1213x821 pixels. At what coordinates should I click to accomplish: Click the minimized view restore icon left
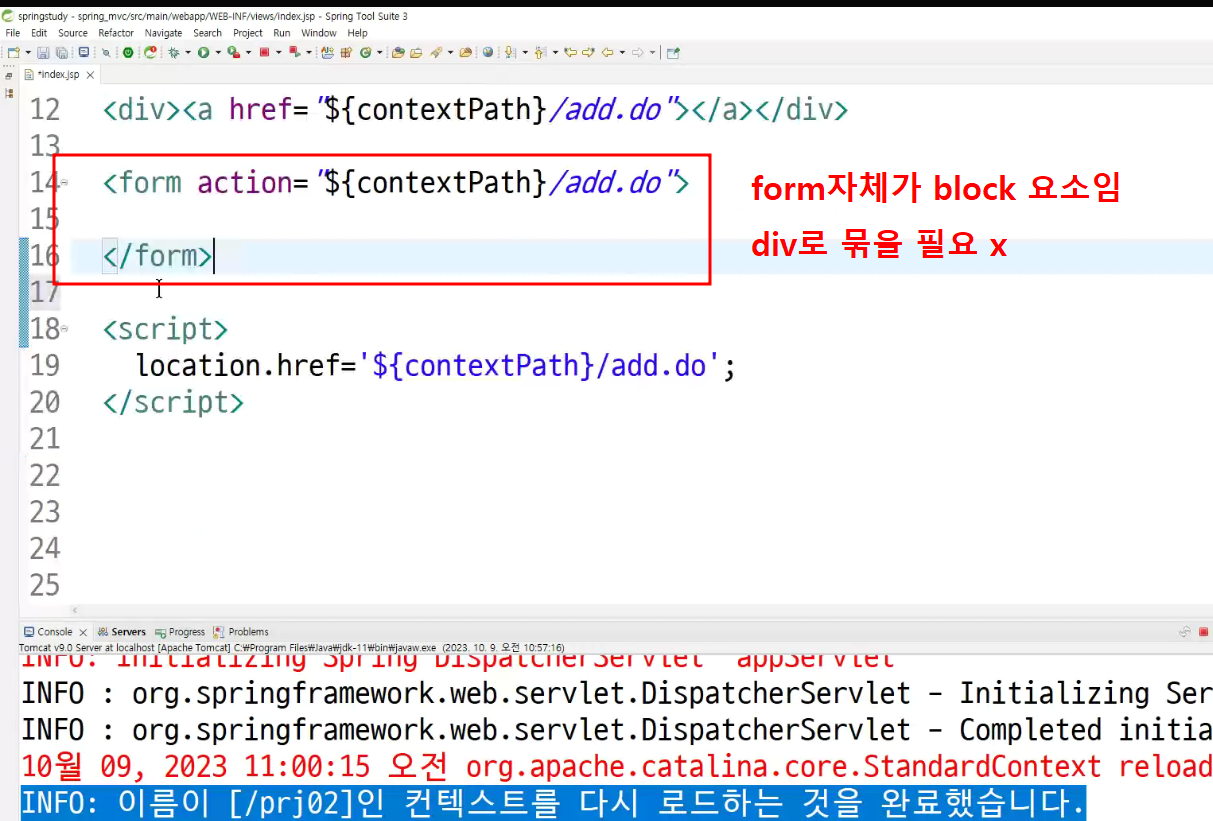click(10, 75)
